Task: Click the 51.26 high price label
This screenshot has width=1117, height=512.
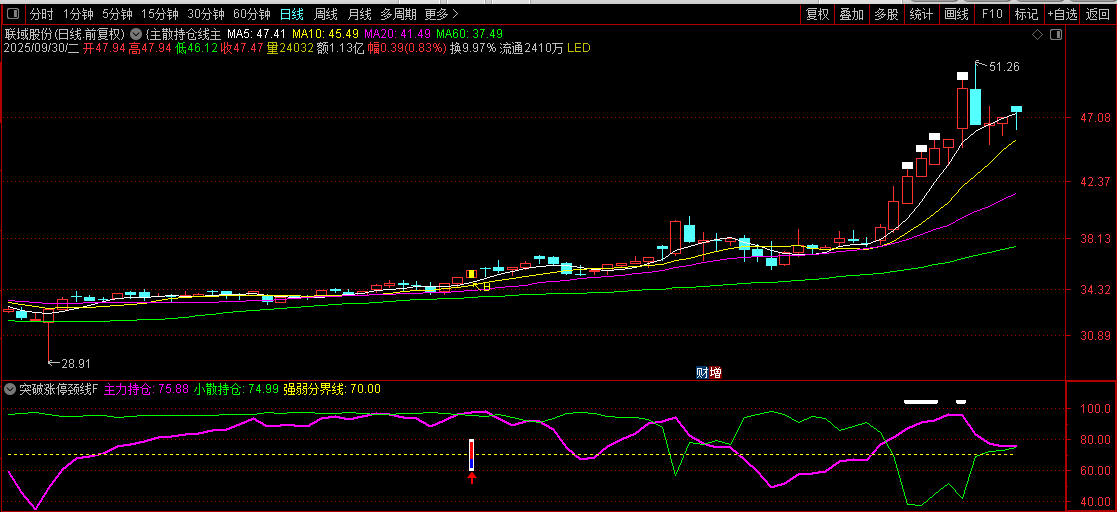Action: click(1004, 67)
